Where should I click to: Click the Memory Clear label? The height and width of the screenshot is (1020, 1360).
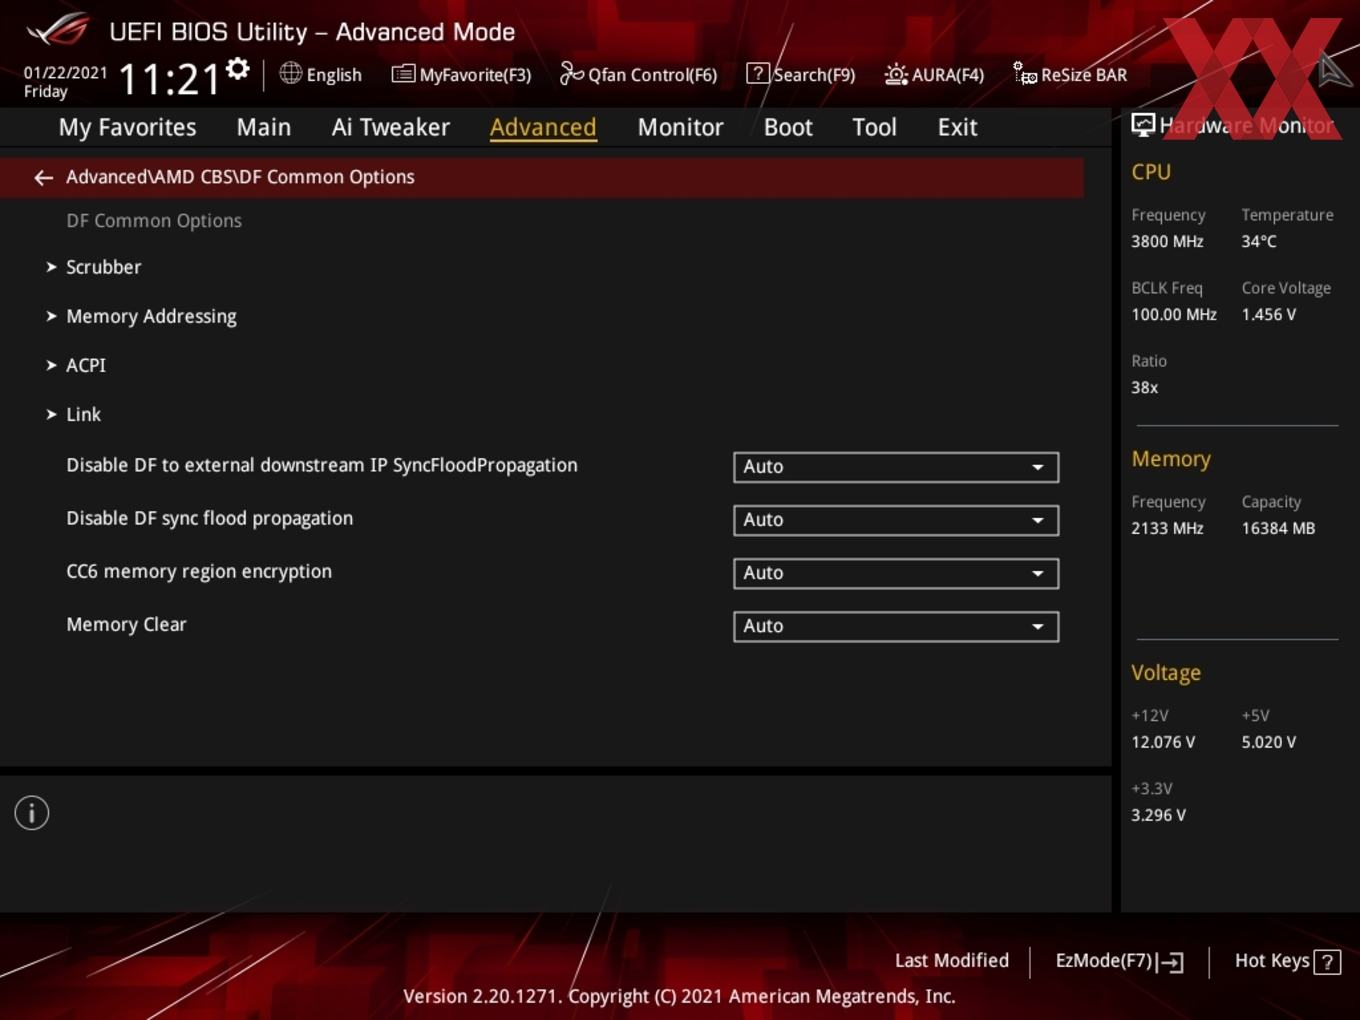(126, 624)
